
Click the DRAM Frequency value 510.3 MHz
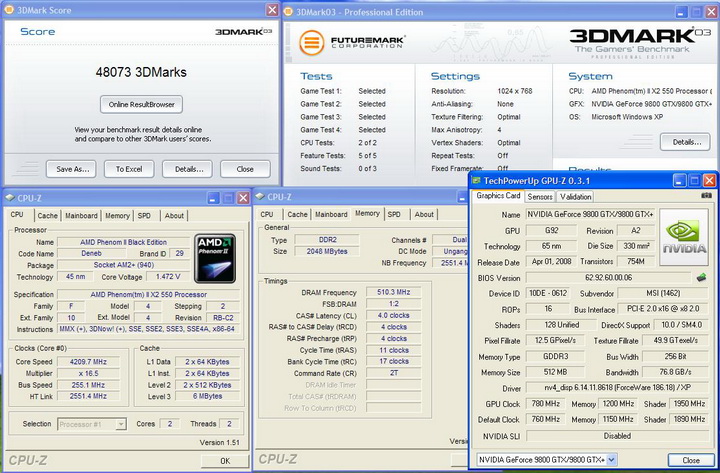[394, 292]
